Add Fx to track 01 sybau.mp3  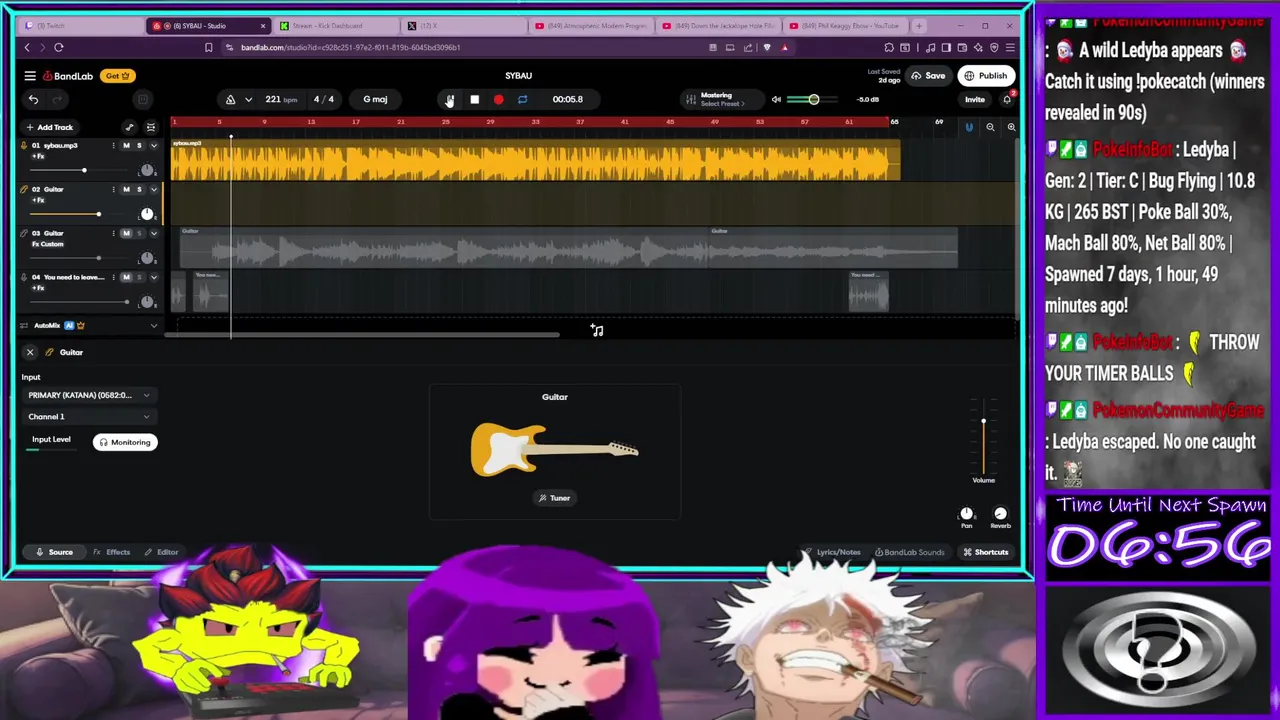(38, 156)
